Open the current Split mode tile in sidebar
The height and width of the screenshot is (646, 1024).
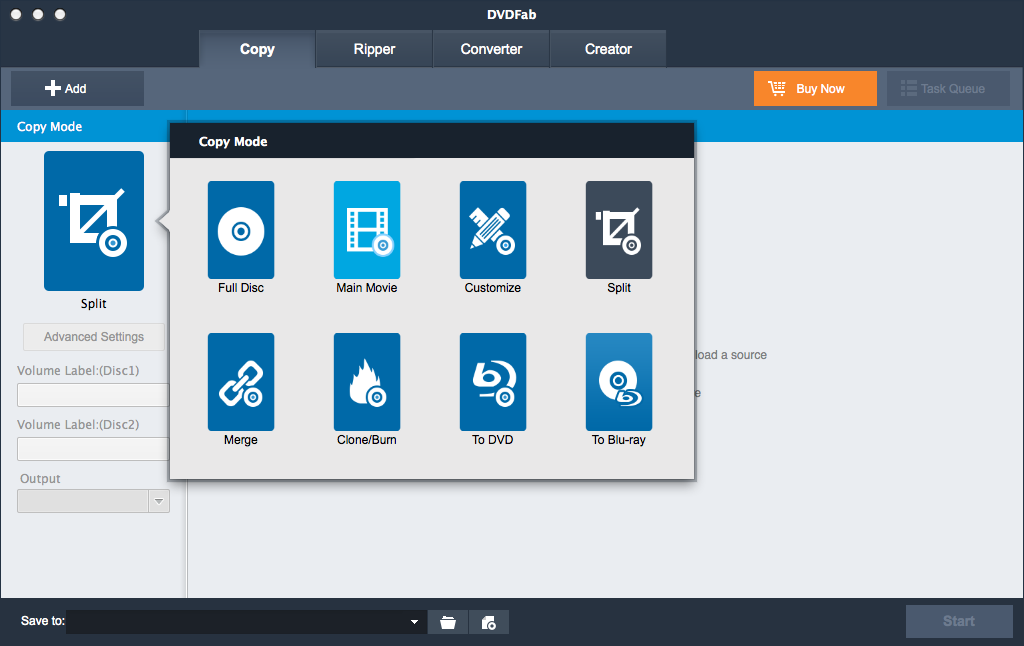pos(94,221)
